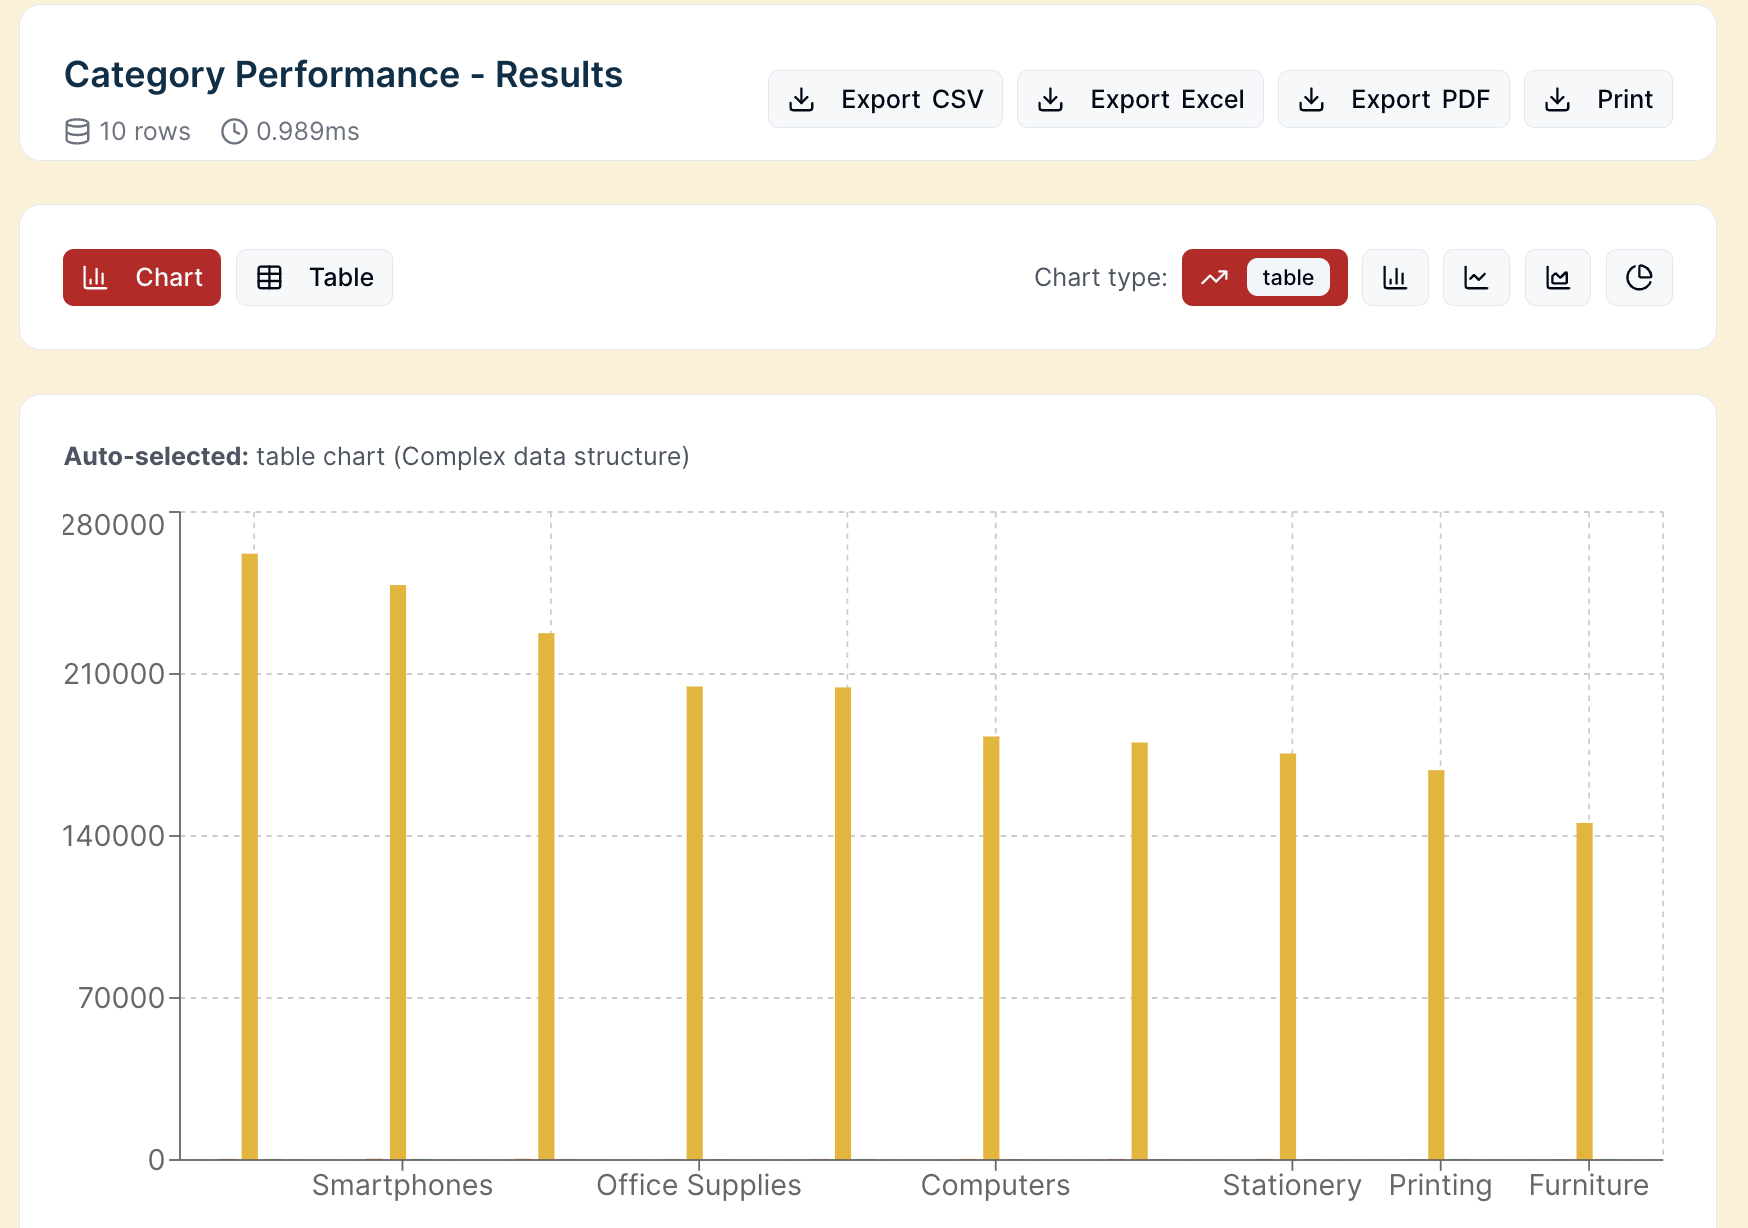Print the category performance results
1748x1228 pixels.
1597,99
